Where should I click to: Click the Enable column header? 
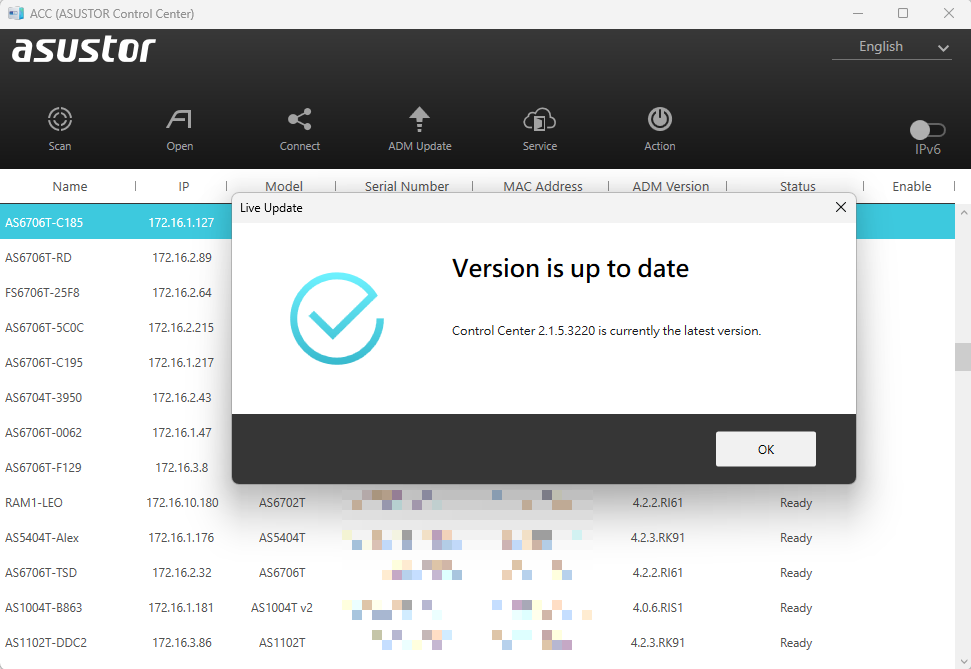pos(912,186)
